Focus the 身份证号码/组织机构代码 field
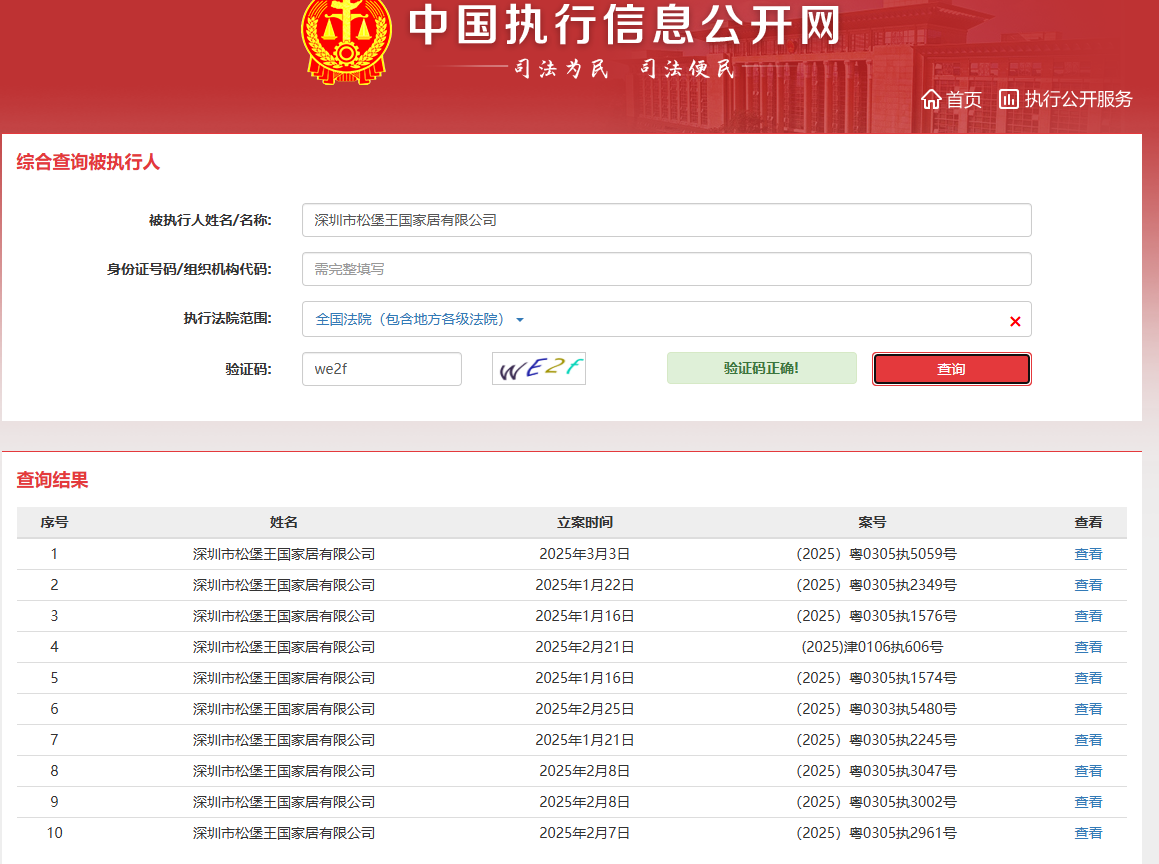The width and height of the screenshot is (1159, 864). (x=667, y=269)
